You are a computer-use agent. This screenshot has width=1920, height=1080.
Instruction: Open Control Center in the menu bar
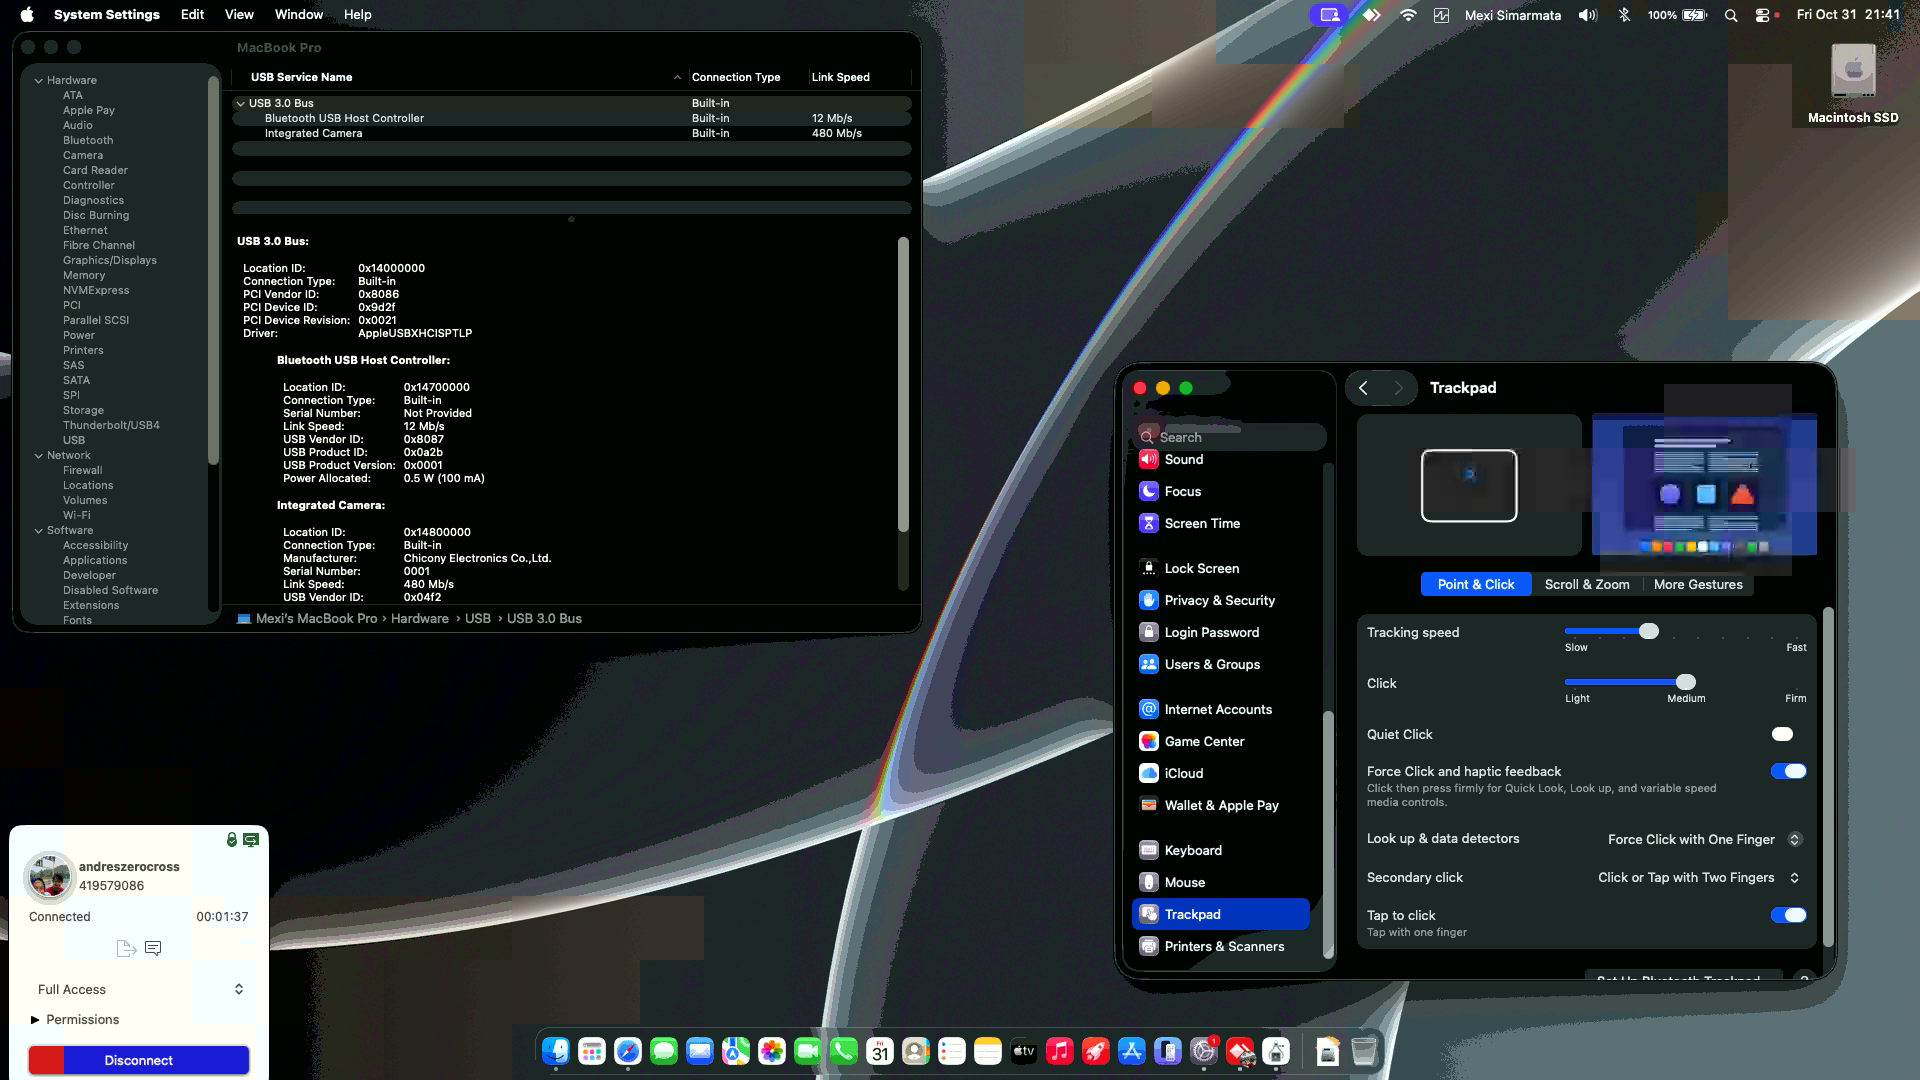(x=1762, y=15)
